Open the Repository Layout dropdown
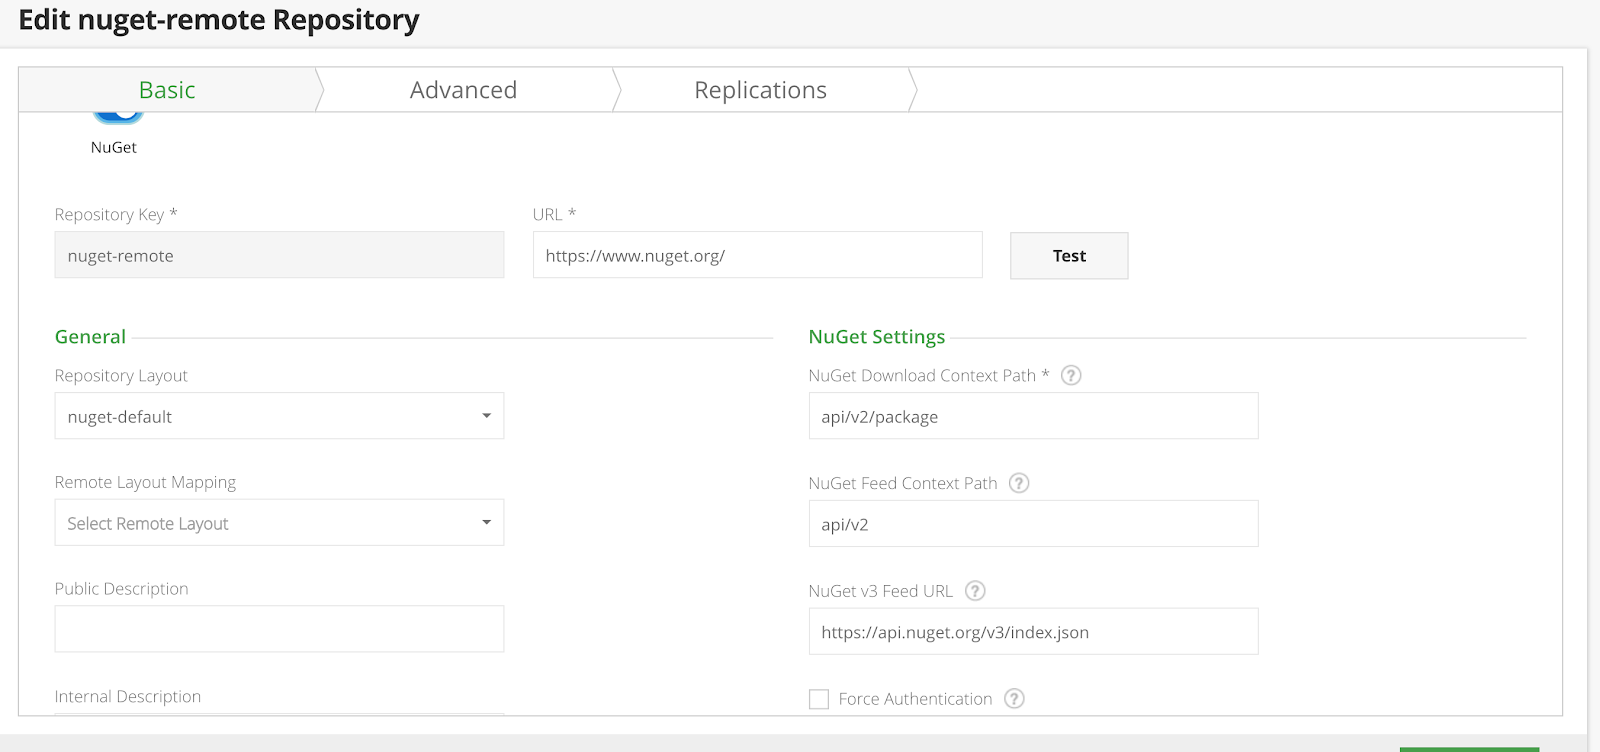 (279, 416)
